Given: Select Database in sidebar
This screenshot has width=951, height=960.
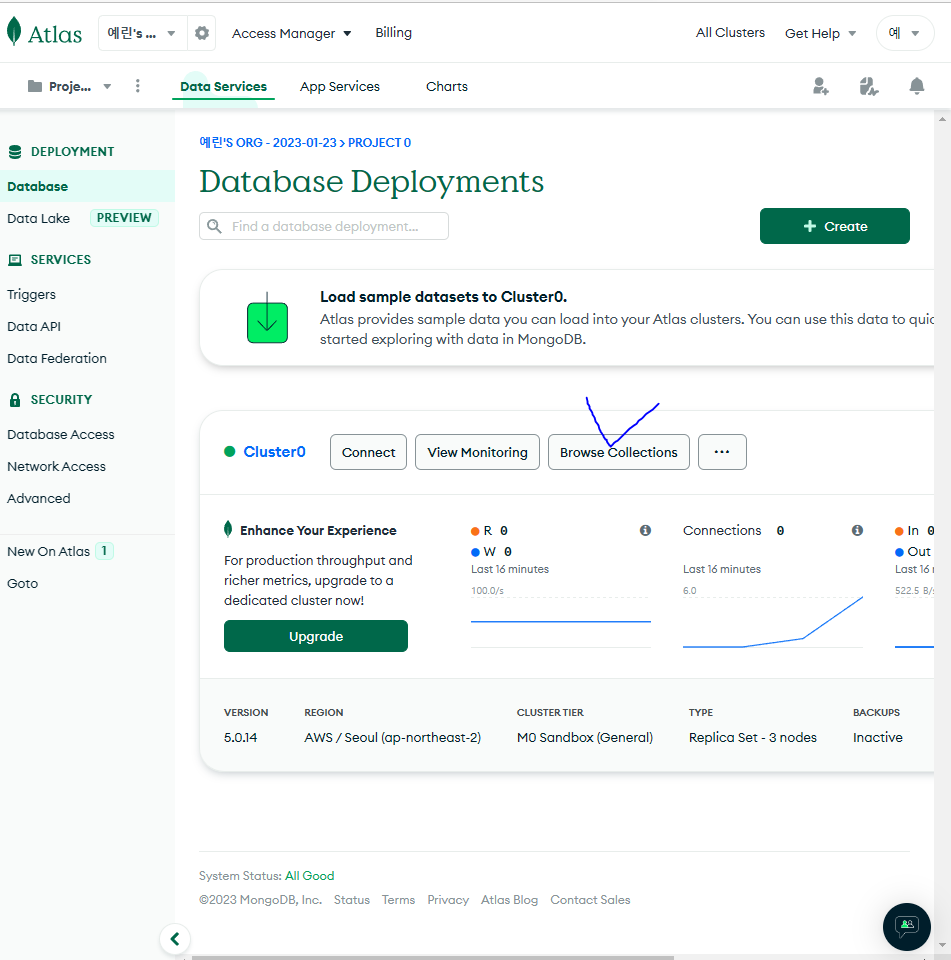Looking at the screenshot, I should point(87,186).
